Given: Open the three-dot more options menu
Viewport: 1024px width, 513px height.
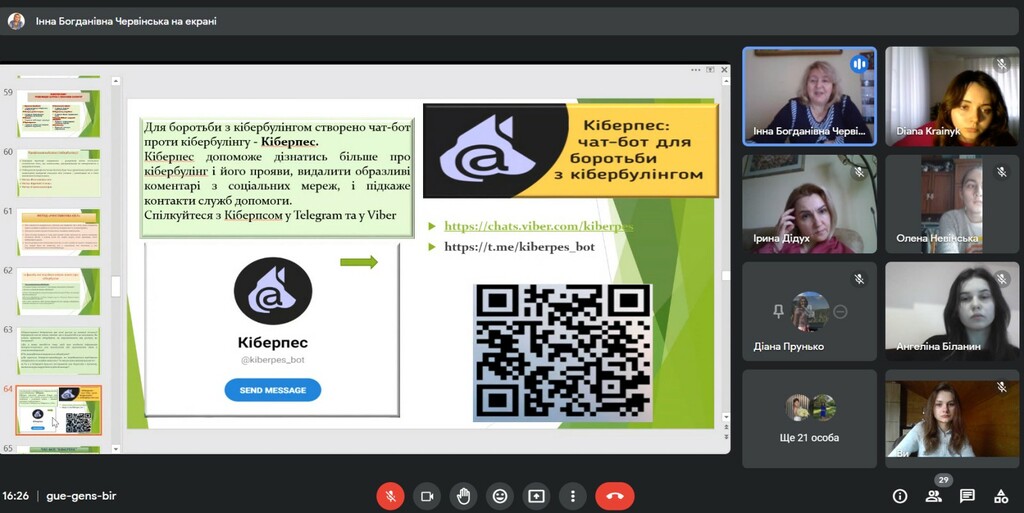Looking at the screenshot, I should pos(572,495).
